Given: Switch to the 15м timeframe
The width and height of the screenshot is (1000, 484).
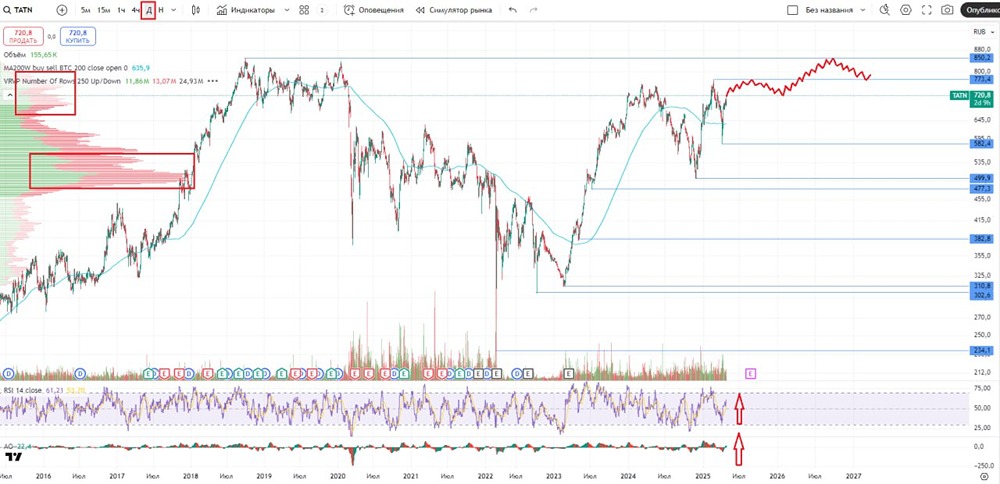Looking at the screenshot, I should [x=103, y=10].
